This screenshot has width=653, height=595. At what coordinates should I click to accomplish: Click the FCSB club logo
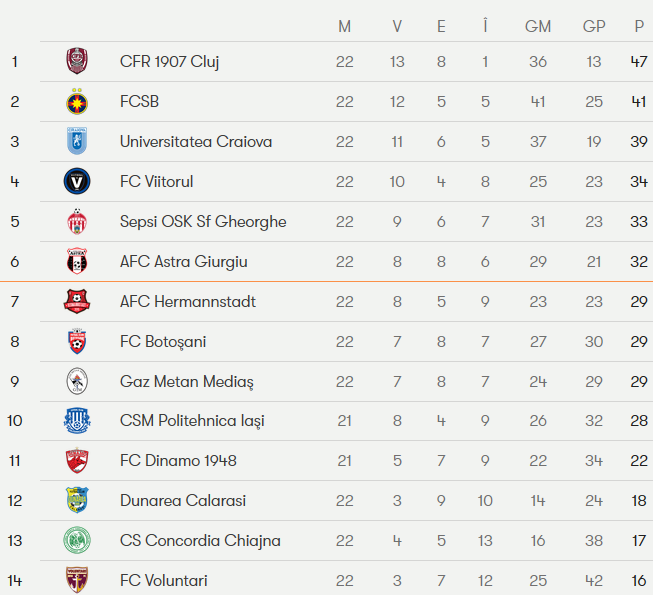pos(77,102)
